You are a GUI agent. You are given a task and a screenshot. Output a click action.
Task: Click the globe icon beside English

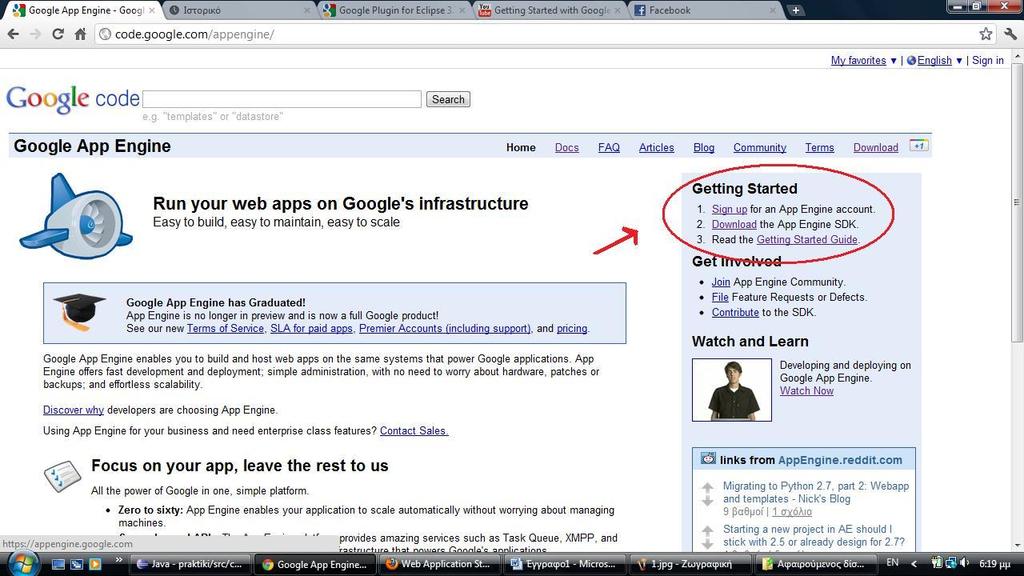tap(911, 61)
